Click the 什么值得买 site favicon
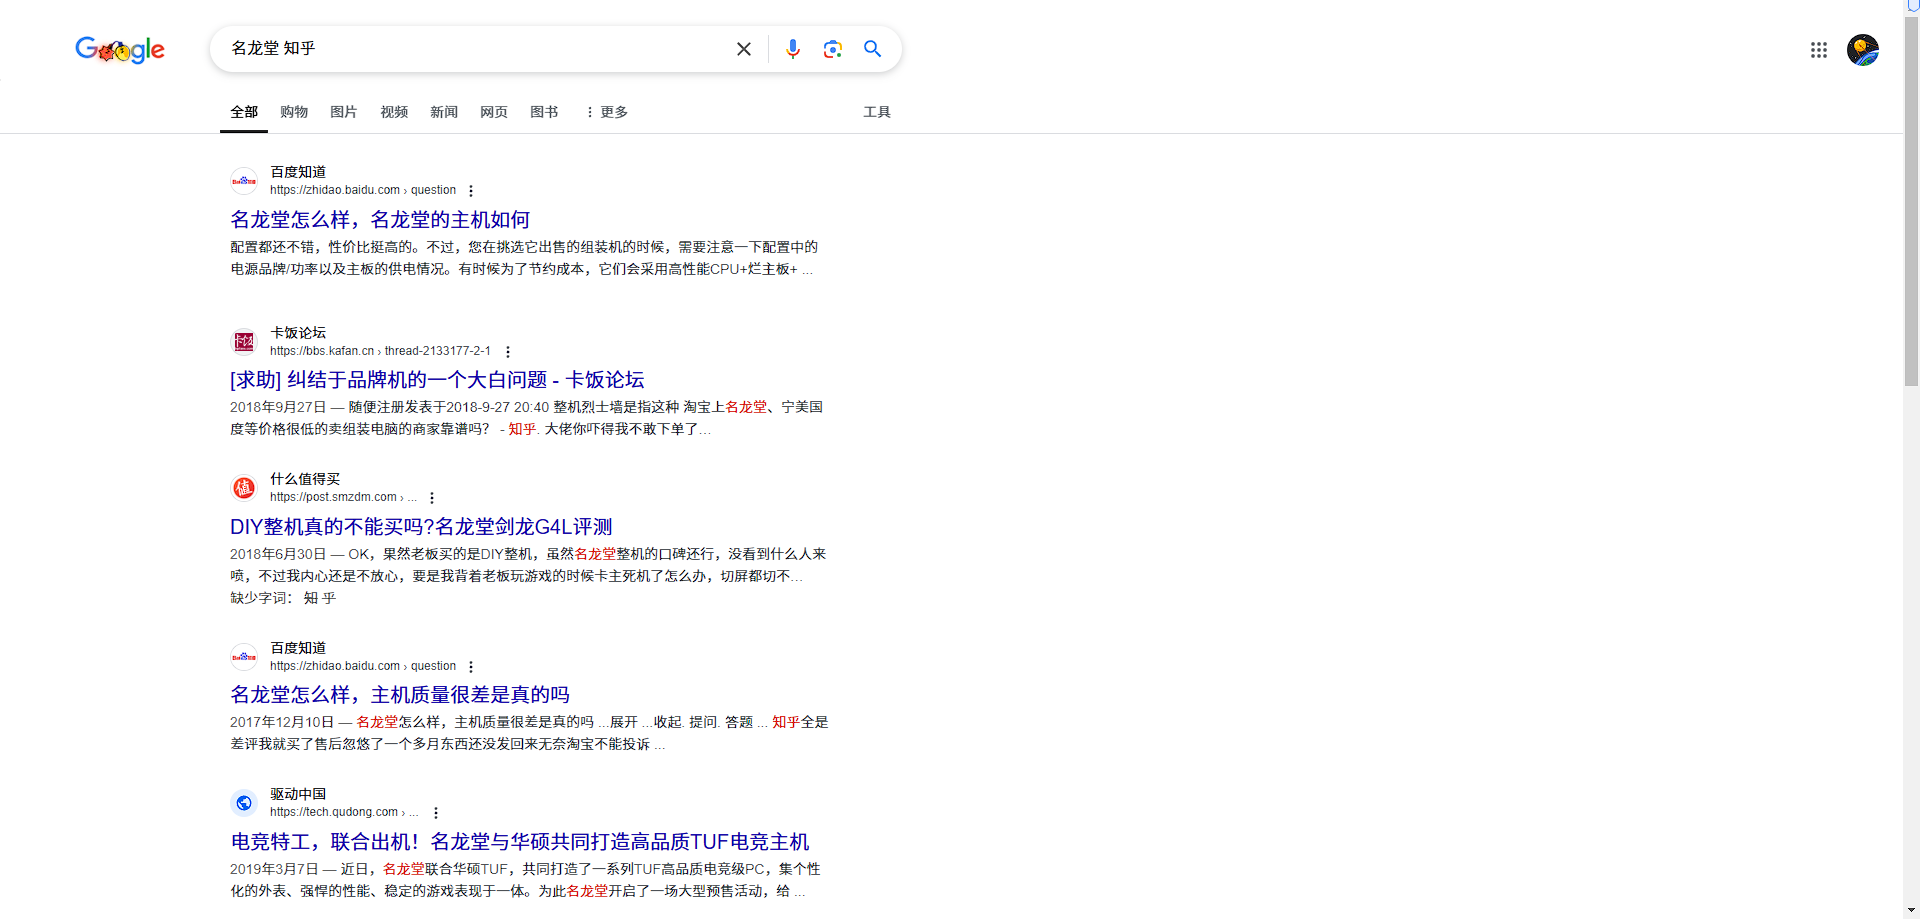Screen dimensions: 1920x919 point(244,488)
